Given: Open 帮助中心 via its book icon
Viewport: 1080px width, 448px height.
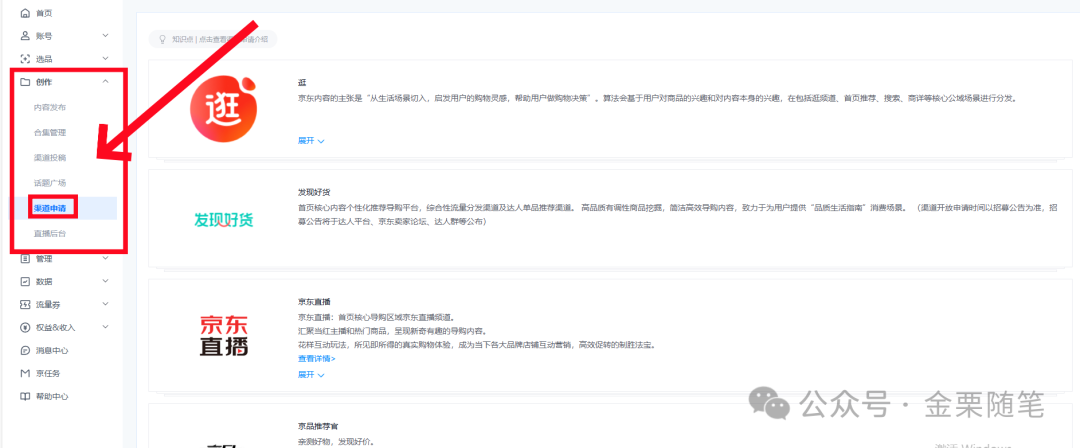Looking at the screenshot, I should (25, 396).
